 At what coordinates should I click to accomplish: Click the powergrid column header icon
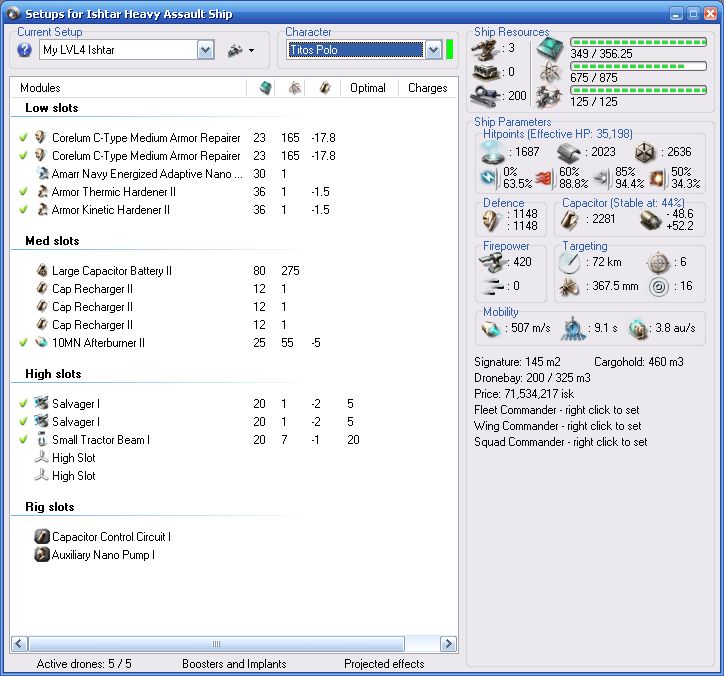click(295, 88)
